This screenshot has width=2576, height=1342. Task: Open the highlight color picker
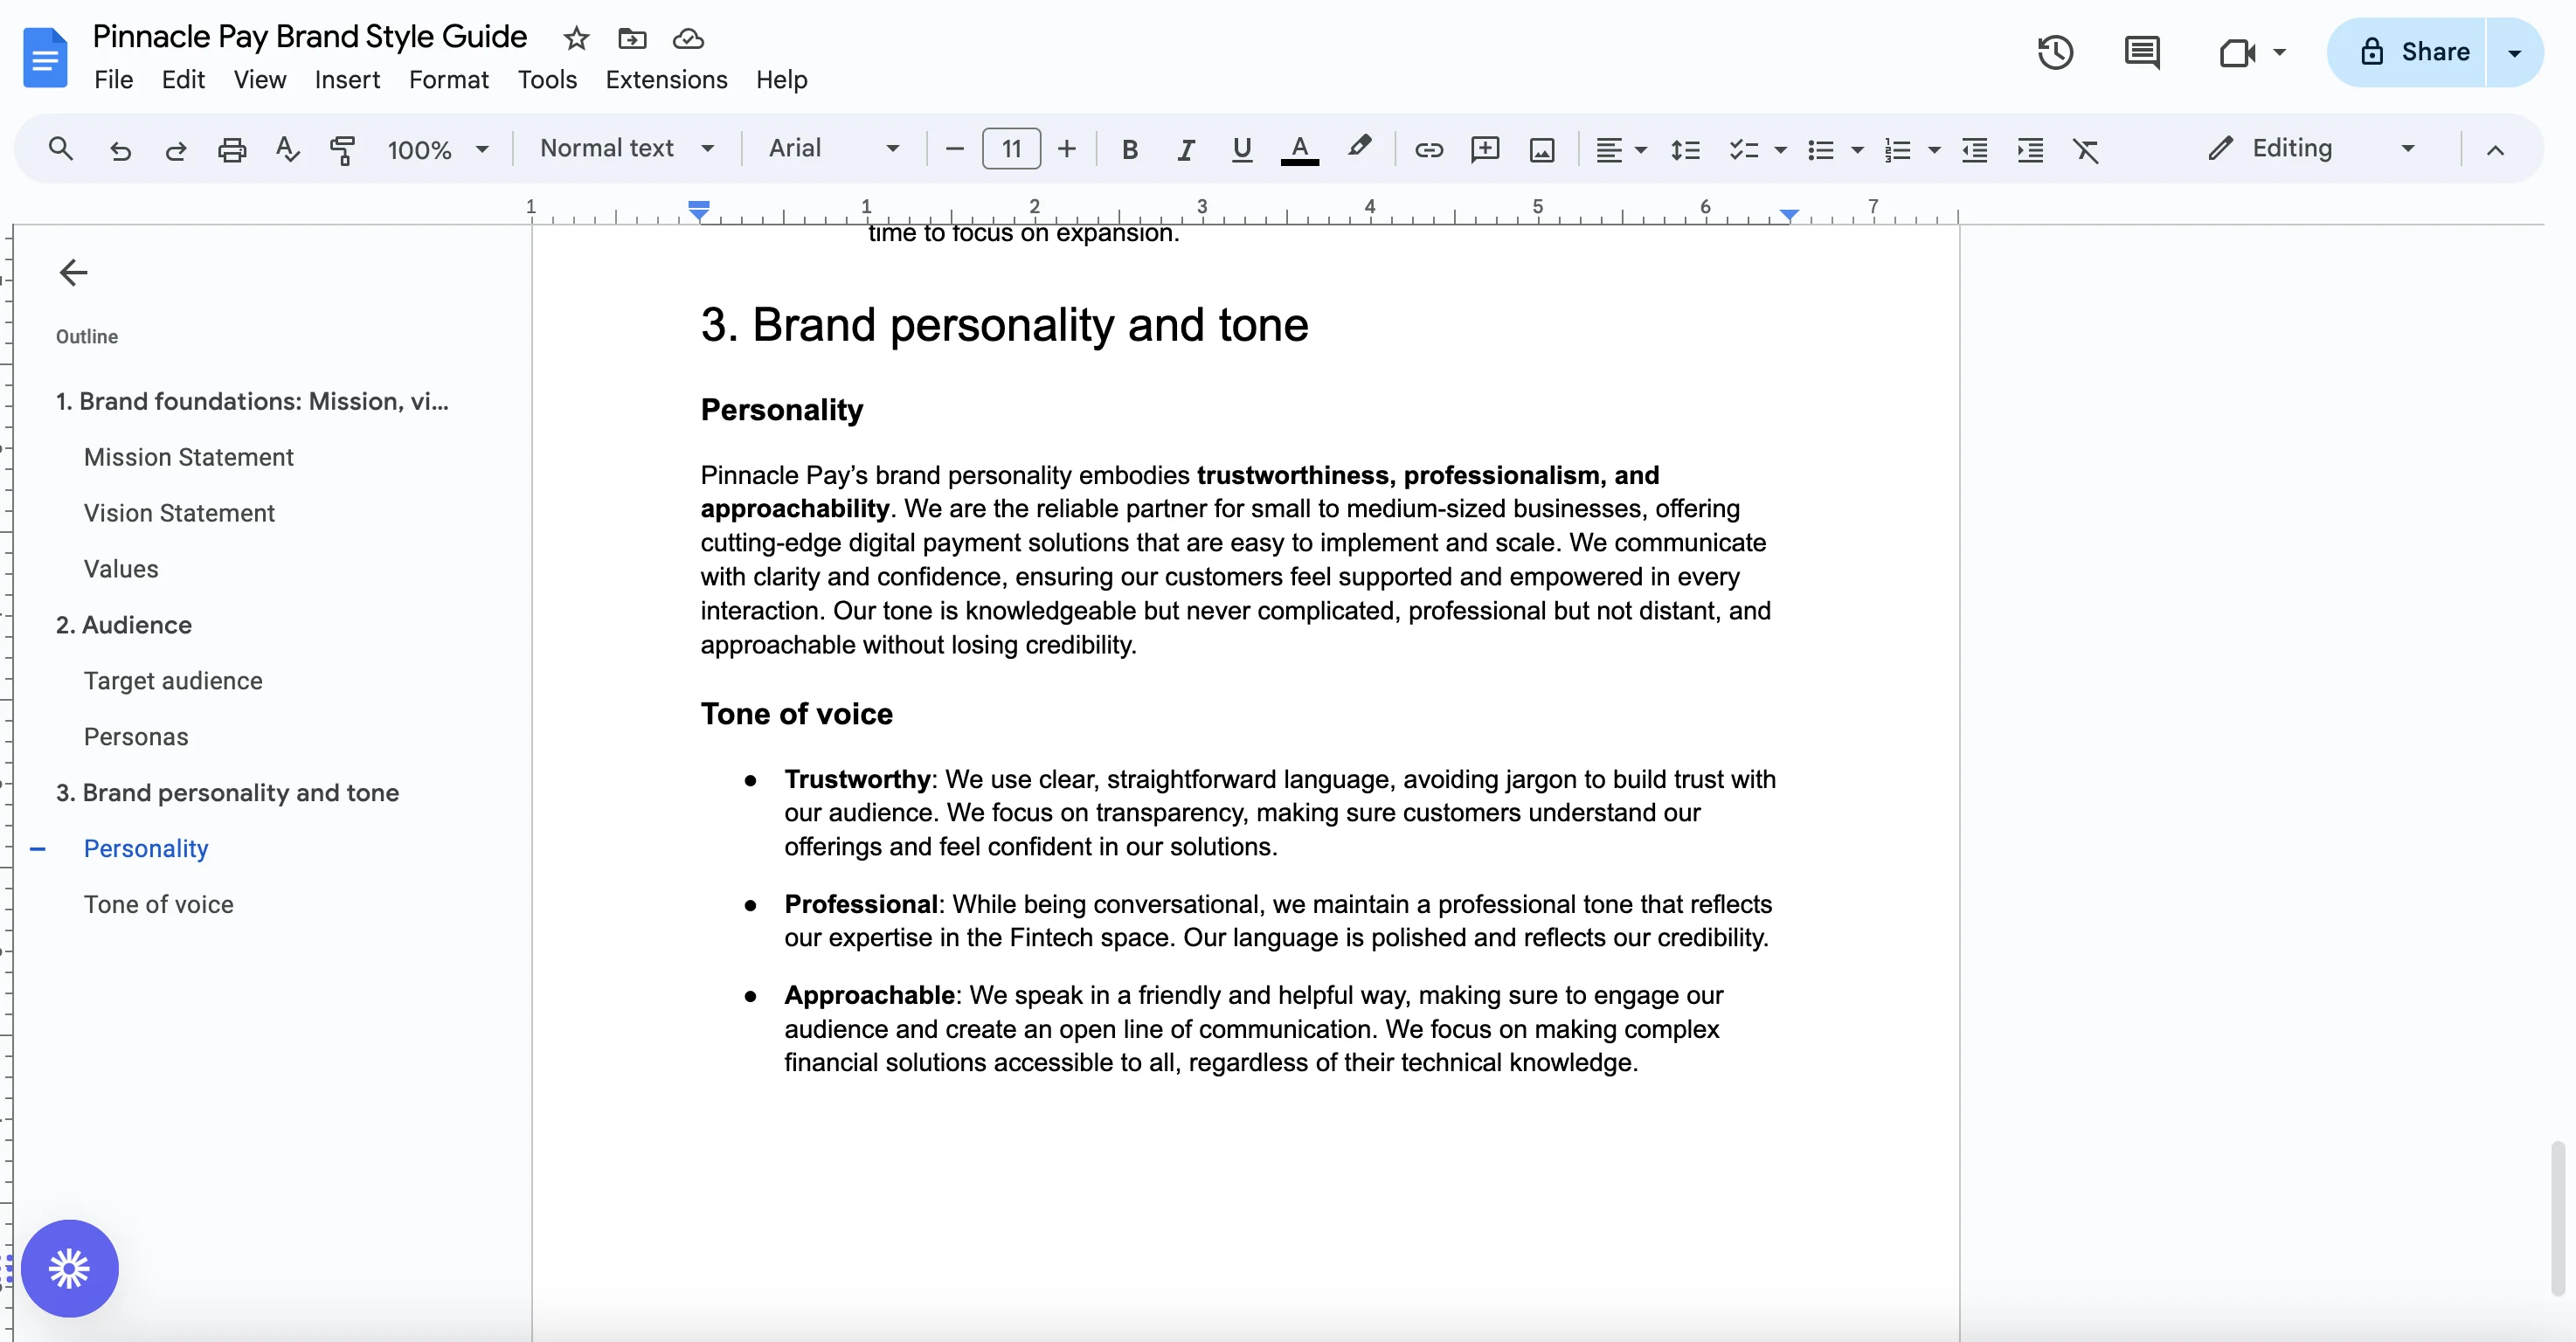point(1358,148)
